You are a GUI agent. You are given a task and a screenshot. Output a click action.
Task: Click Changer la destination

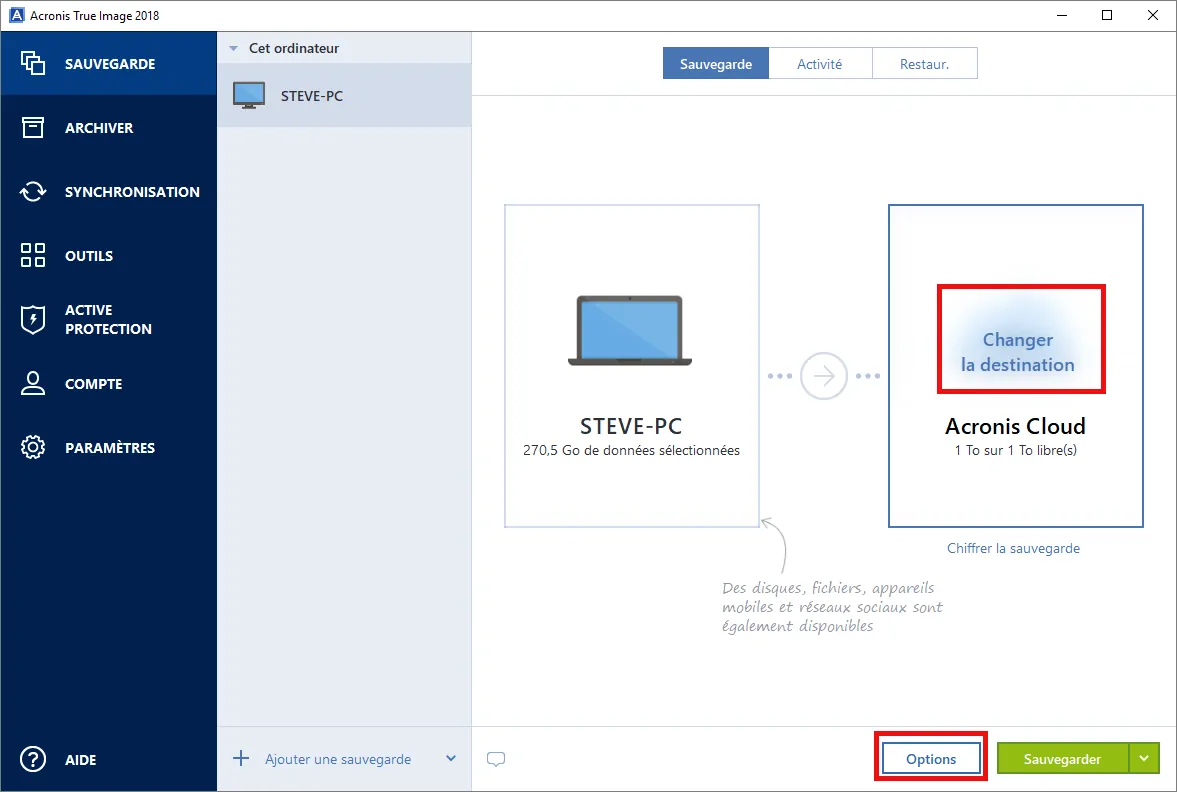[x=1018, y=352]
